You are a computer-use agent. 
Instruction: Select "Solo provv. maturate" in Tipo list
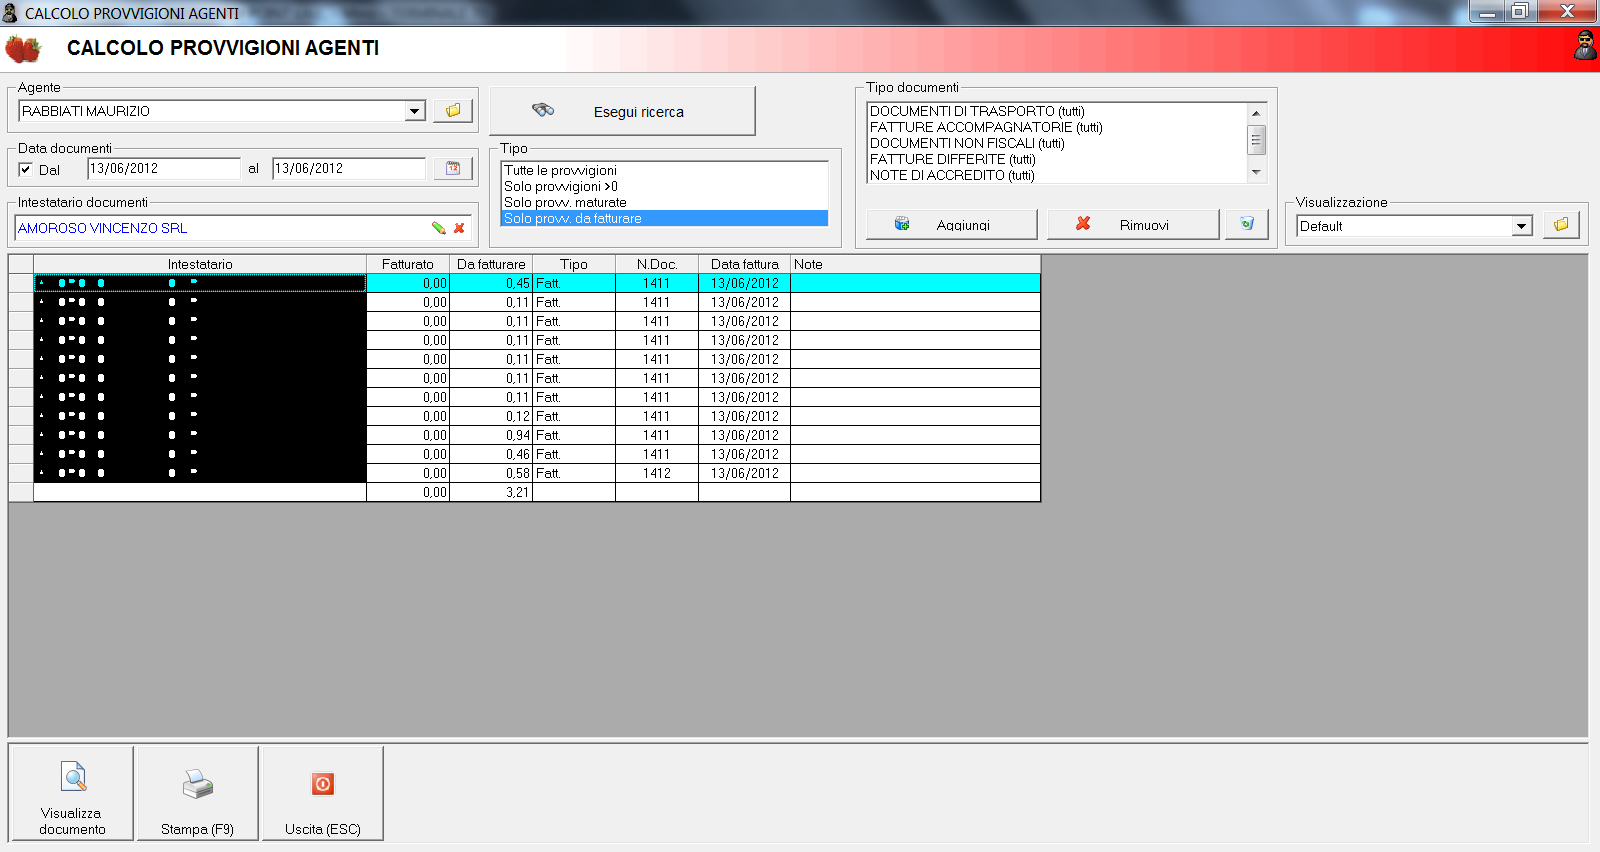[x=665, y=202]
